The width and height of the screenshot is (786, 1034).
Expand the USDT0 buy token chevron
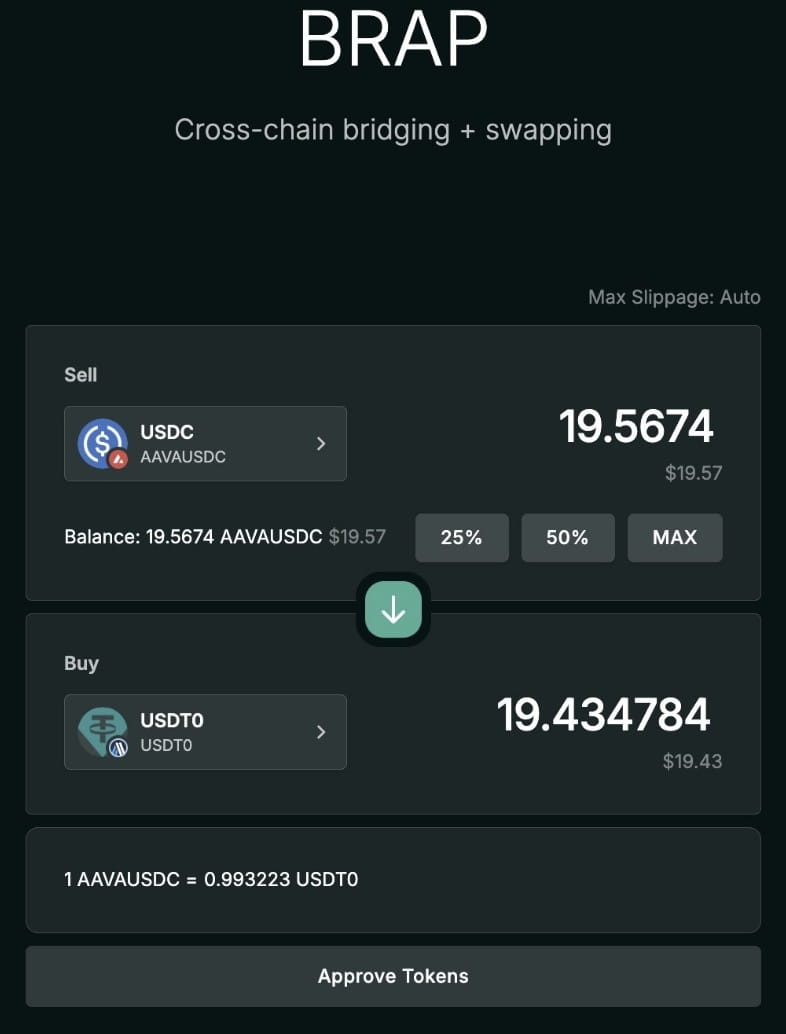[x=321, y=732]
